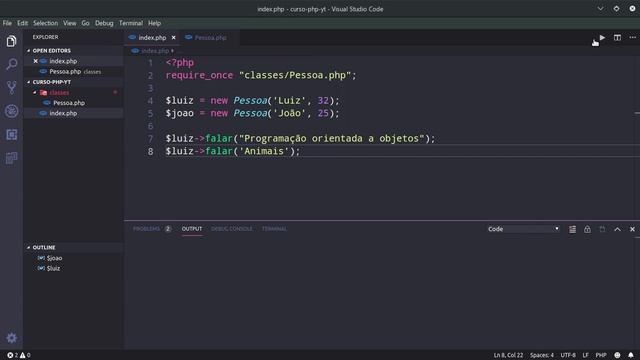Open the Selection menu

(x=45, y=23)
